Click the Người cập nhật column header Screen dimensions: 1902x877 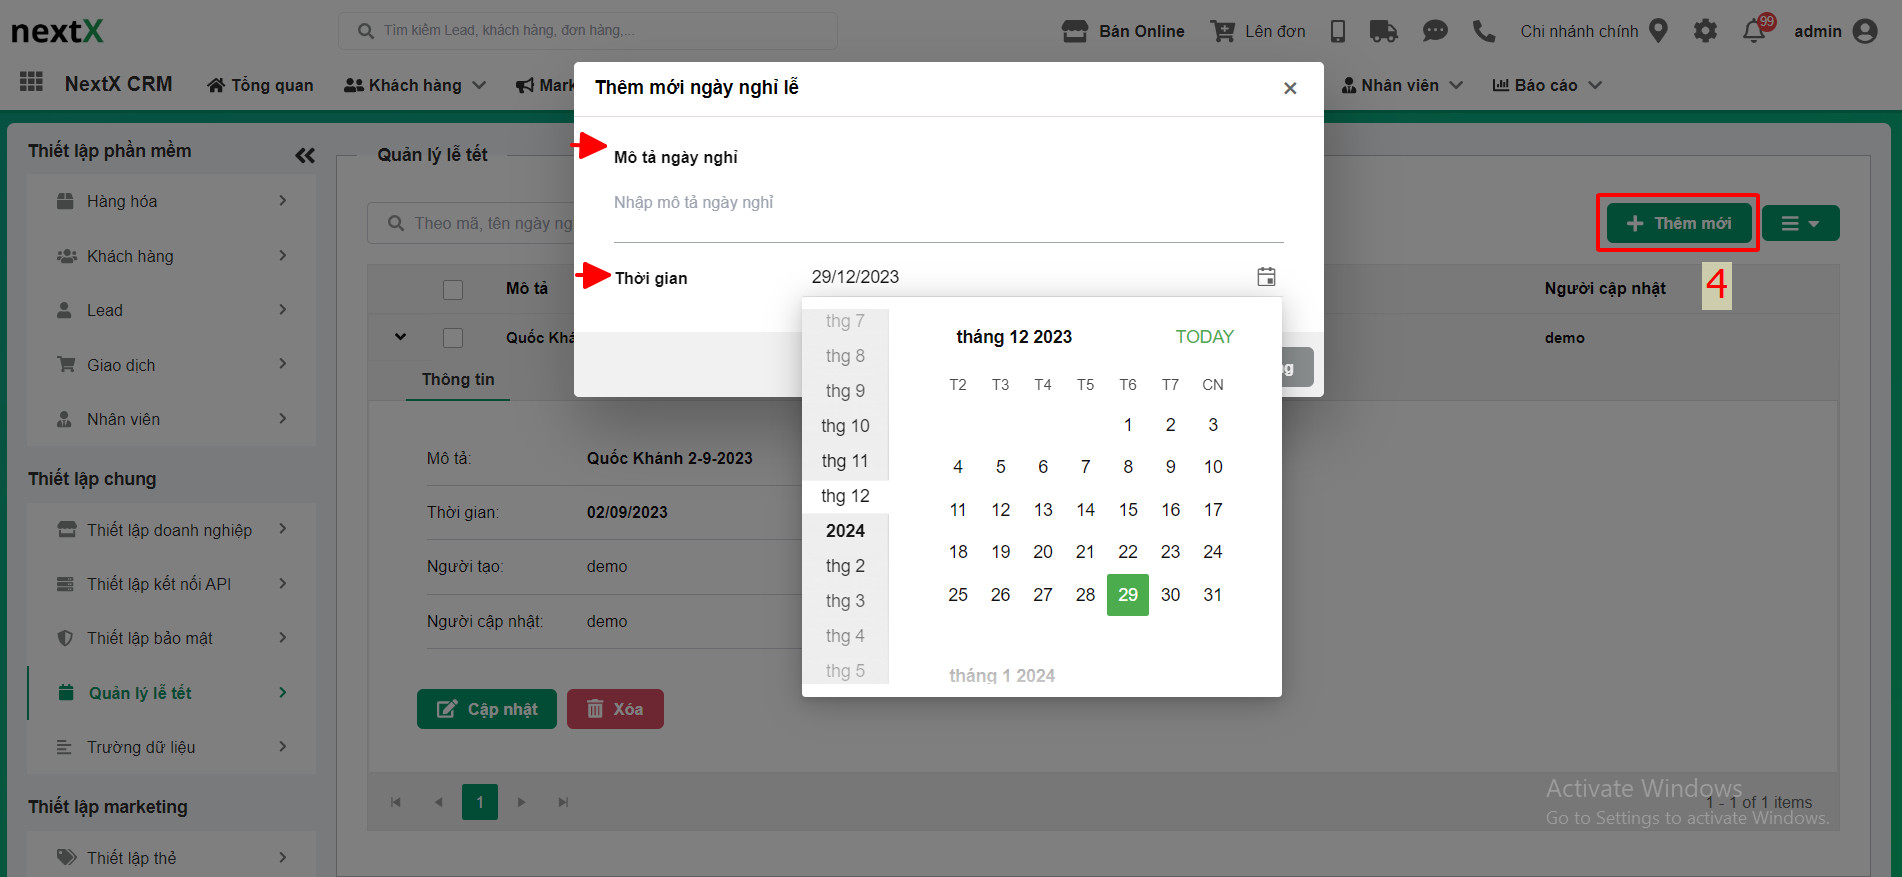pos(1605,288)
